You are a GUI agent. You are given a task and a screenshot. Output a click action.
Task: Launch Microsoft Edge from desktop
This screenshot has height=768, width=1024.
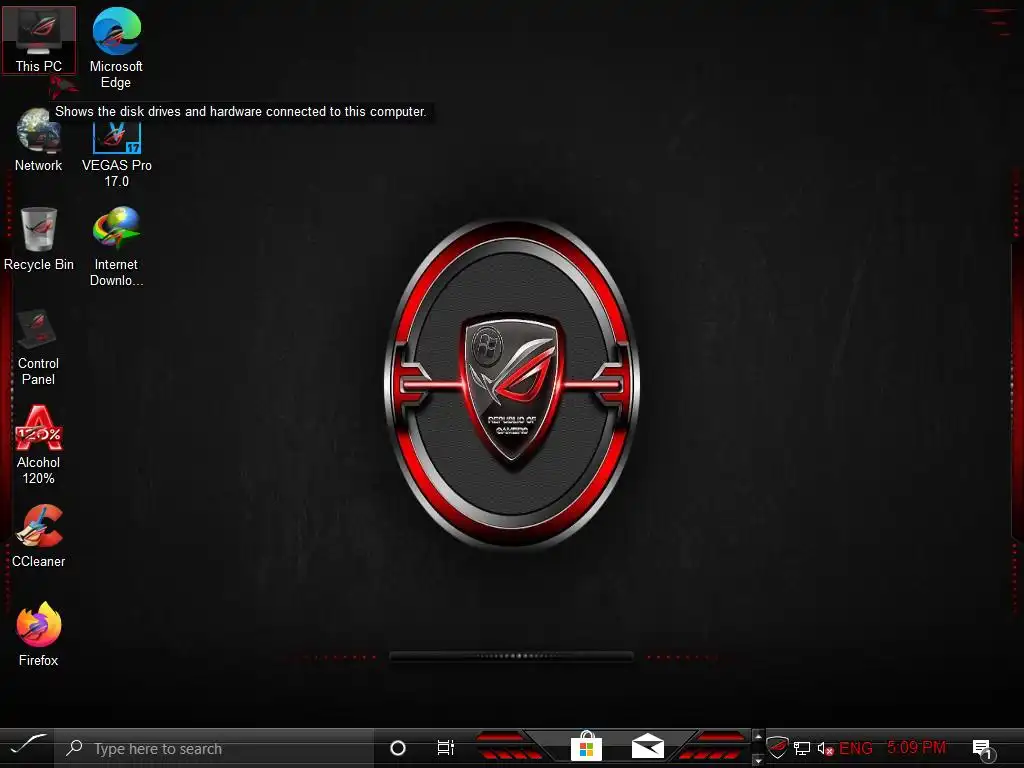point(116,48)
